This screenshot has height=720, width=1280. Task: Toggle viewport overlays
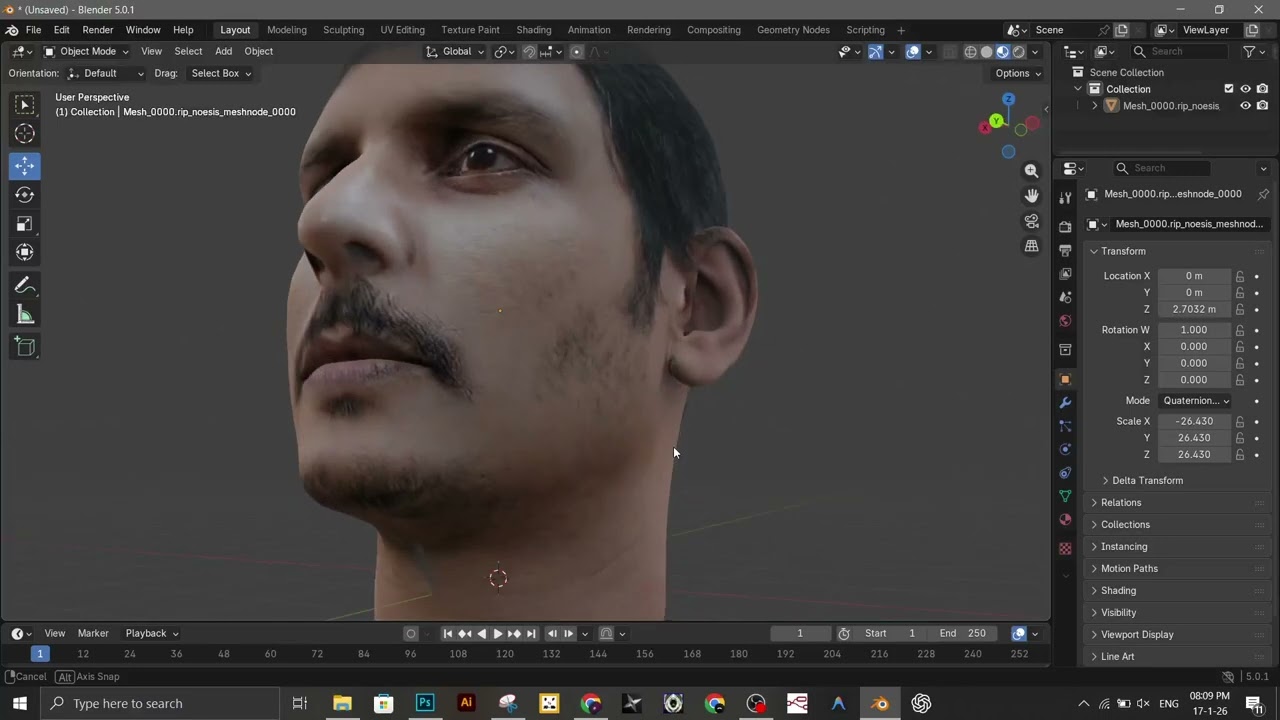coord(912,52)
